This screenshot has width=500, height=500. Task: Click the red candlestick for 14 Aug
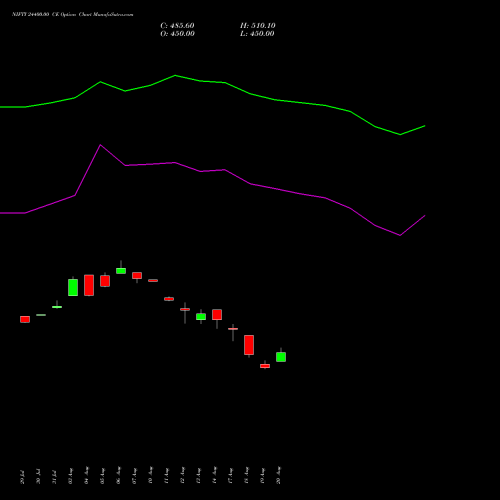[x=217, y=315]
